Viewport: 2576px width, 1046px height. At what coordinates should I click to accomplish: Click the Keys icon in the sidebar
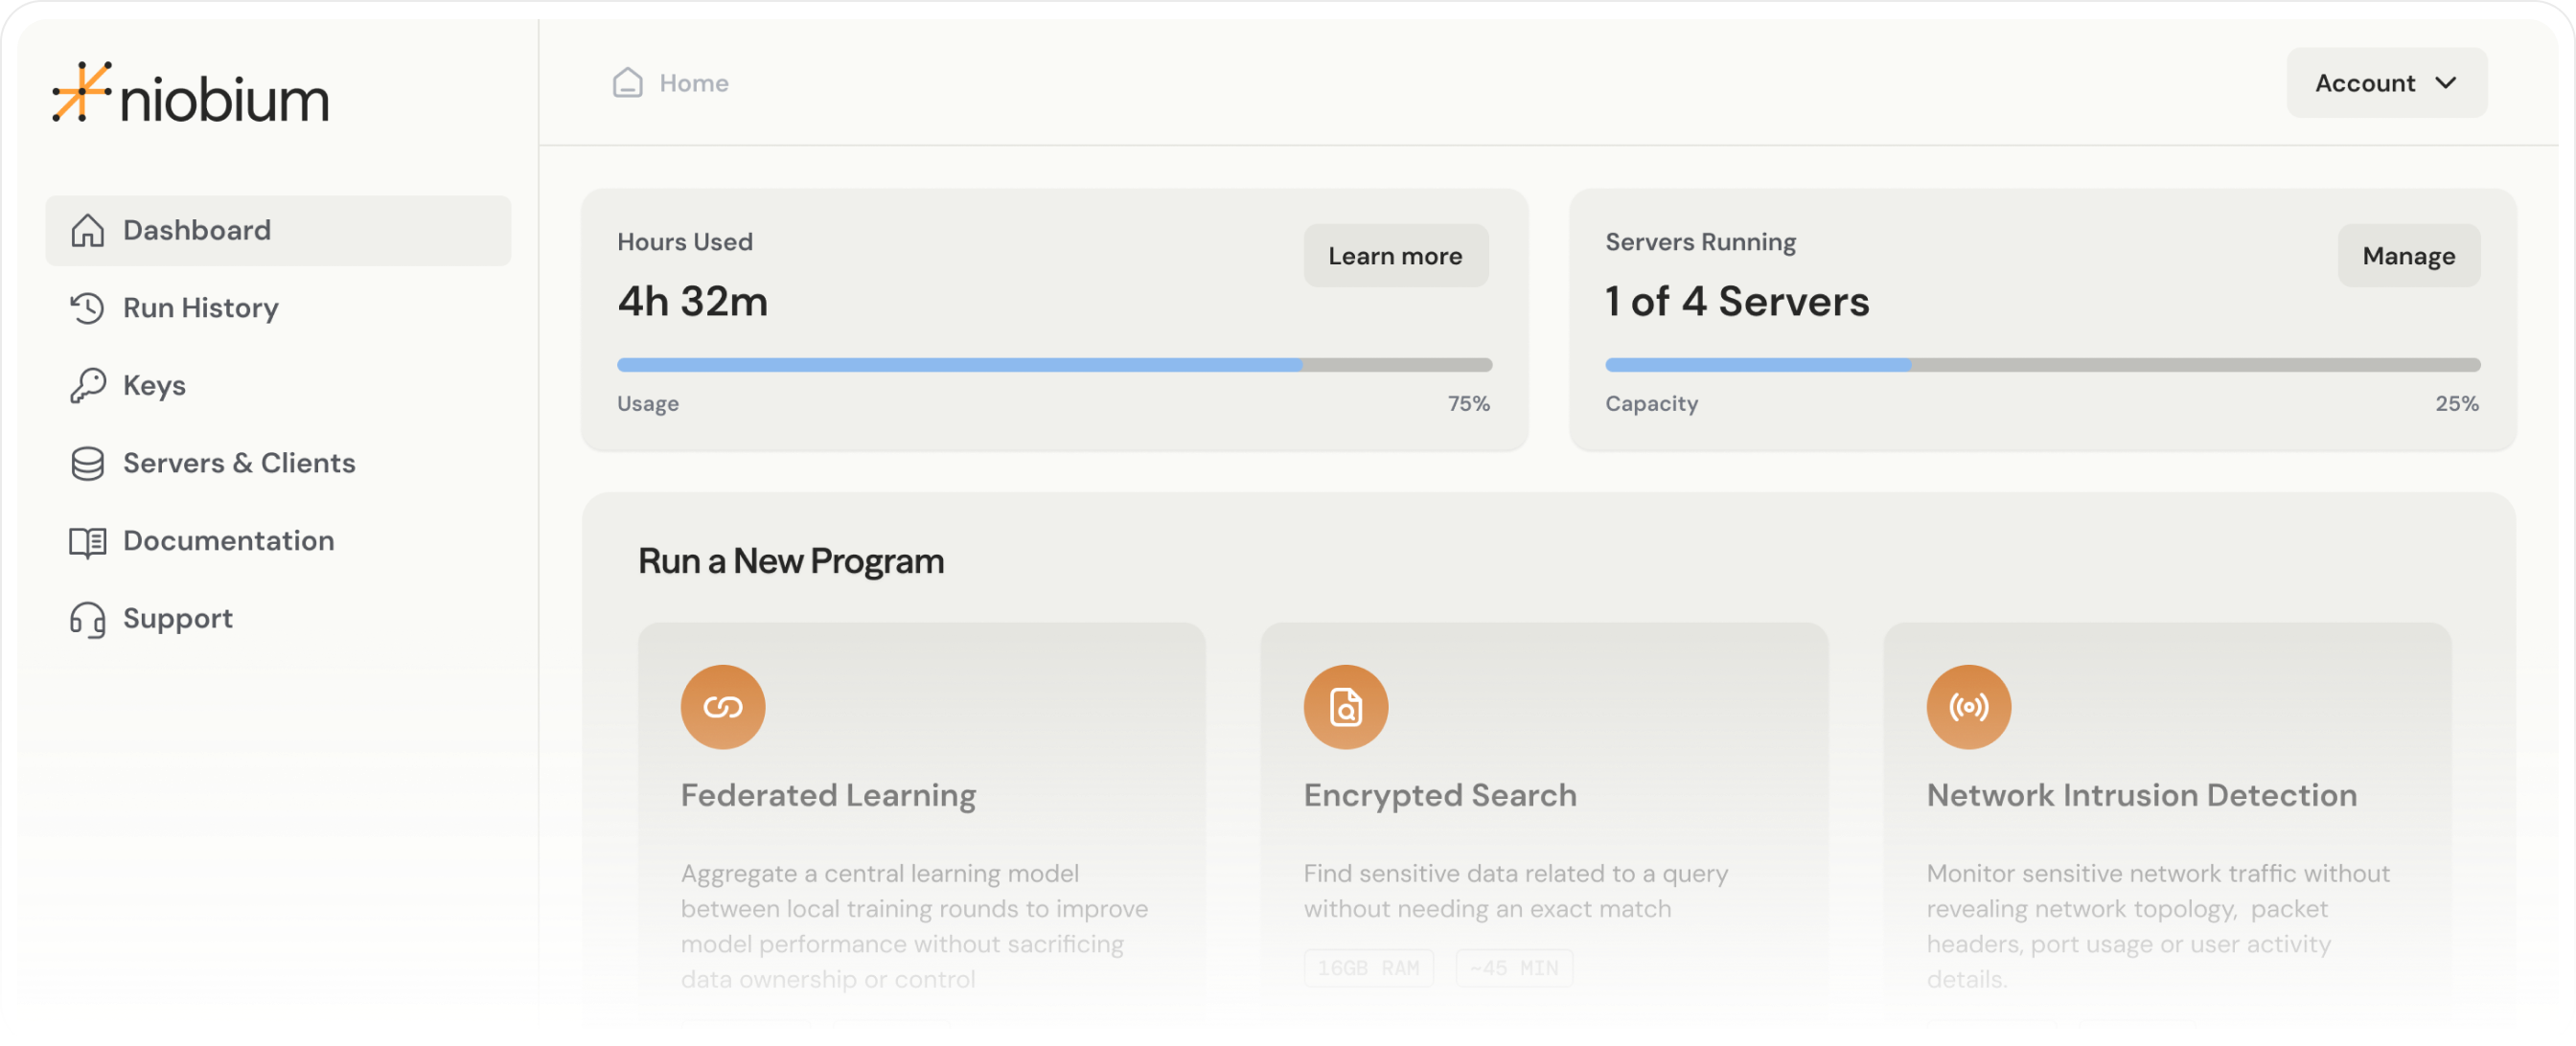[87, 385]
